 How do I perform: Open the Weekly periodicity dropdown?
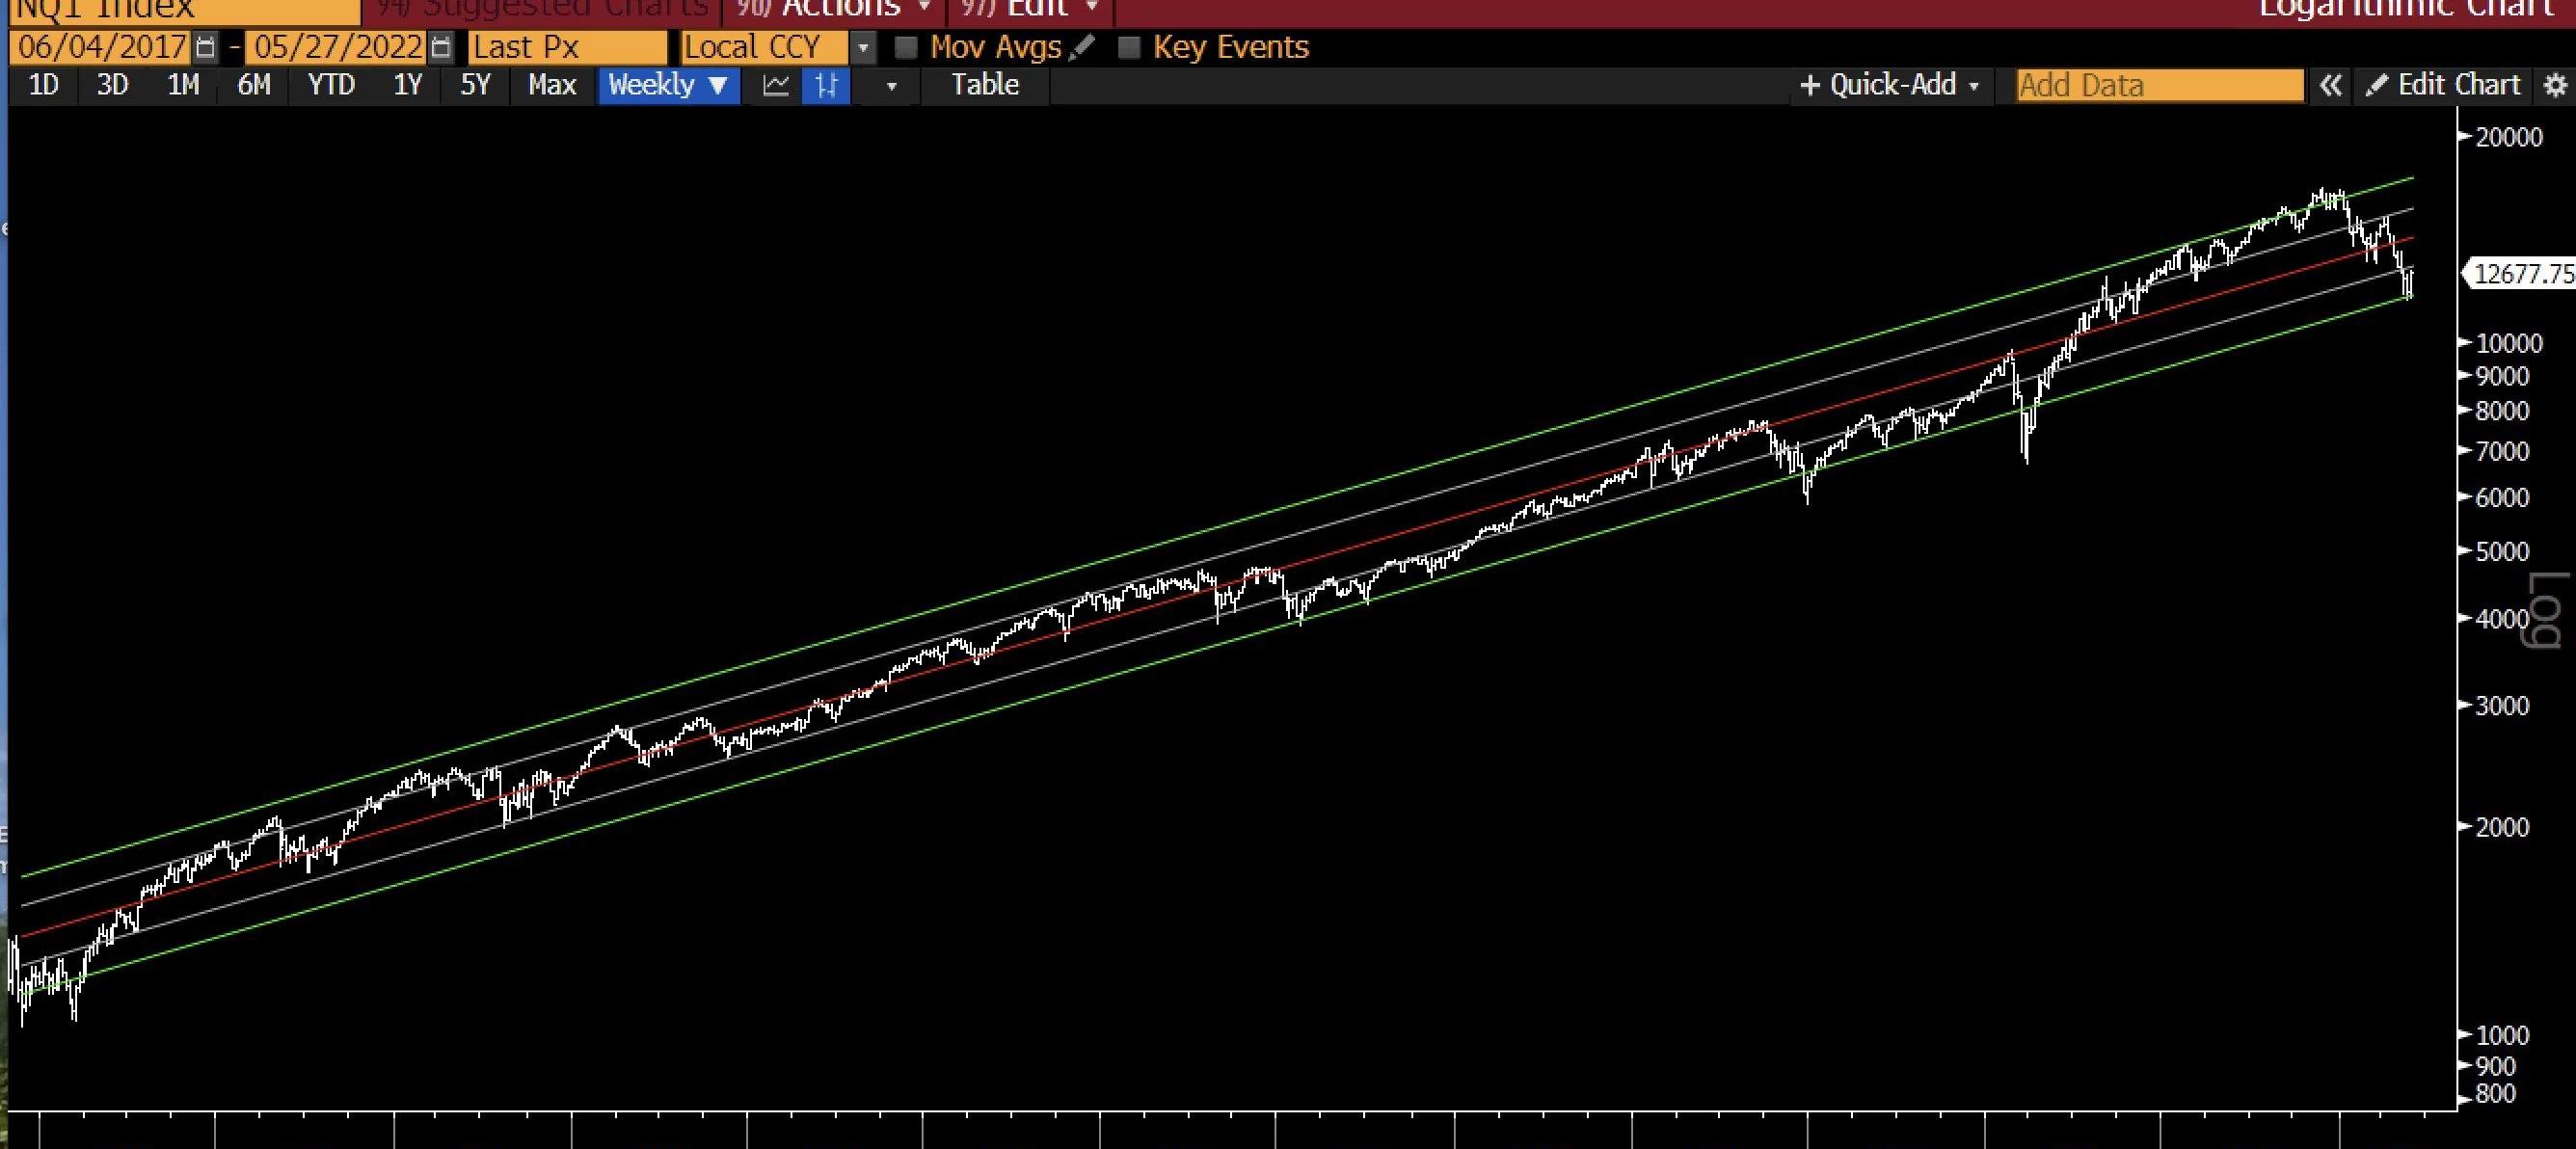[x=668, y=85]
